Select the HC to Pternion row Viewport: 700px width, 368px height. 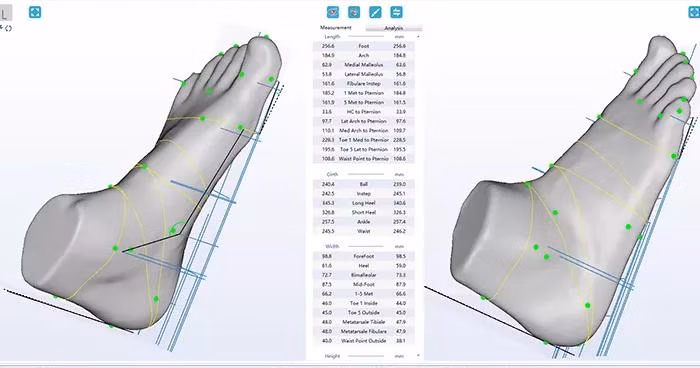[363, 112]
